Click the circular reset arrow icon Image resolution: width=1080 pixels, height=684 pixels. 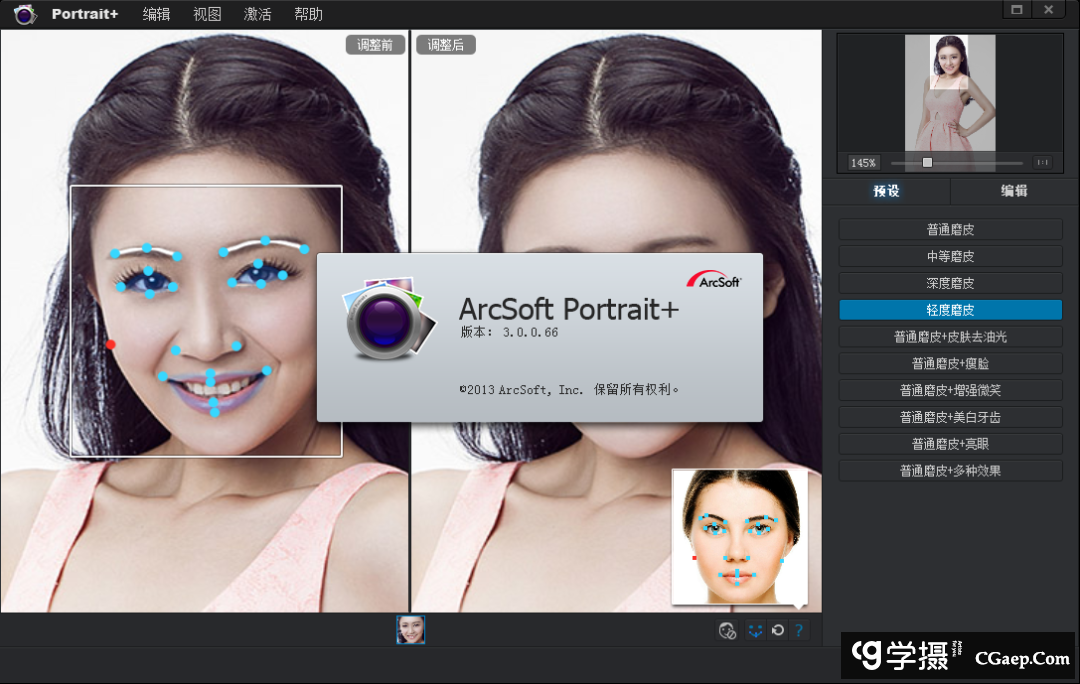pyautogui.click(x=778, y=630)
